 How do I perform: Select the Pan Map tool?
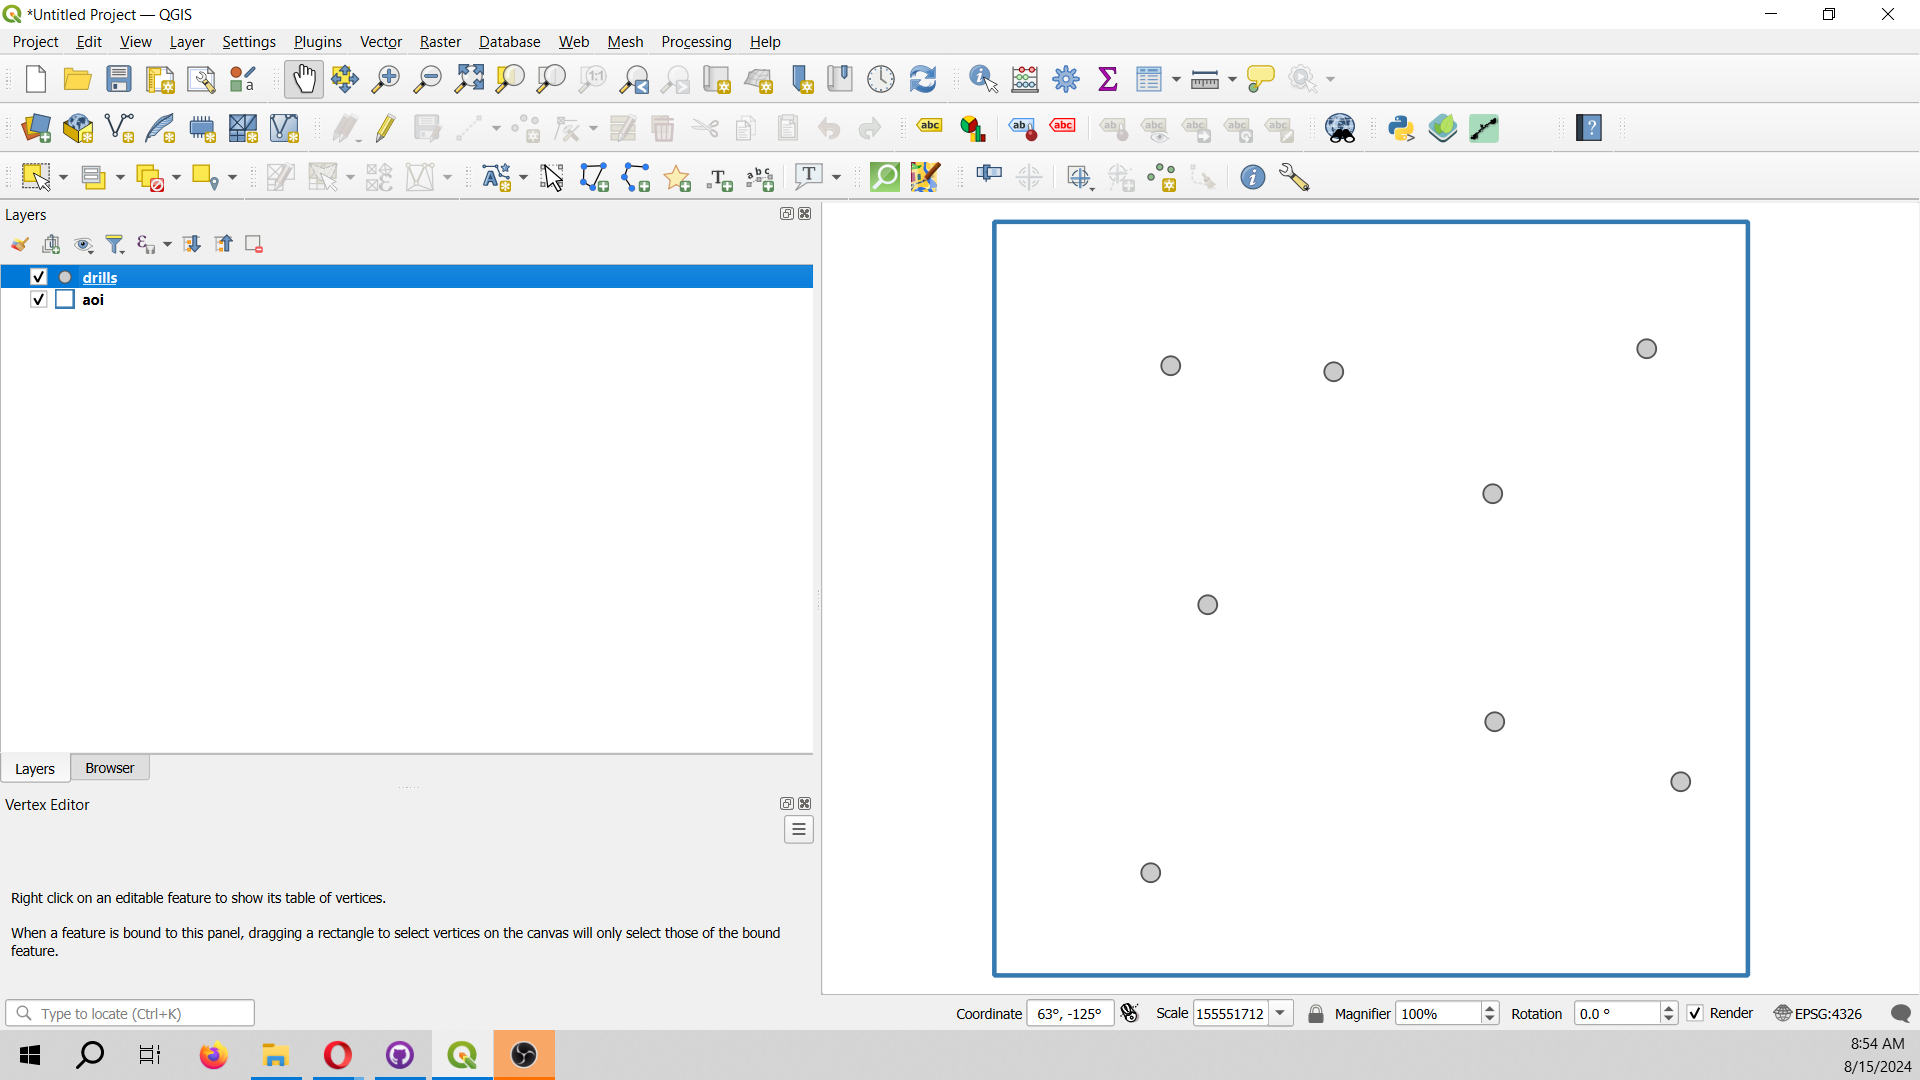(303, 78)
